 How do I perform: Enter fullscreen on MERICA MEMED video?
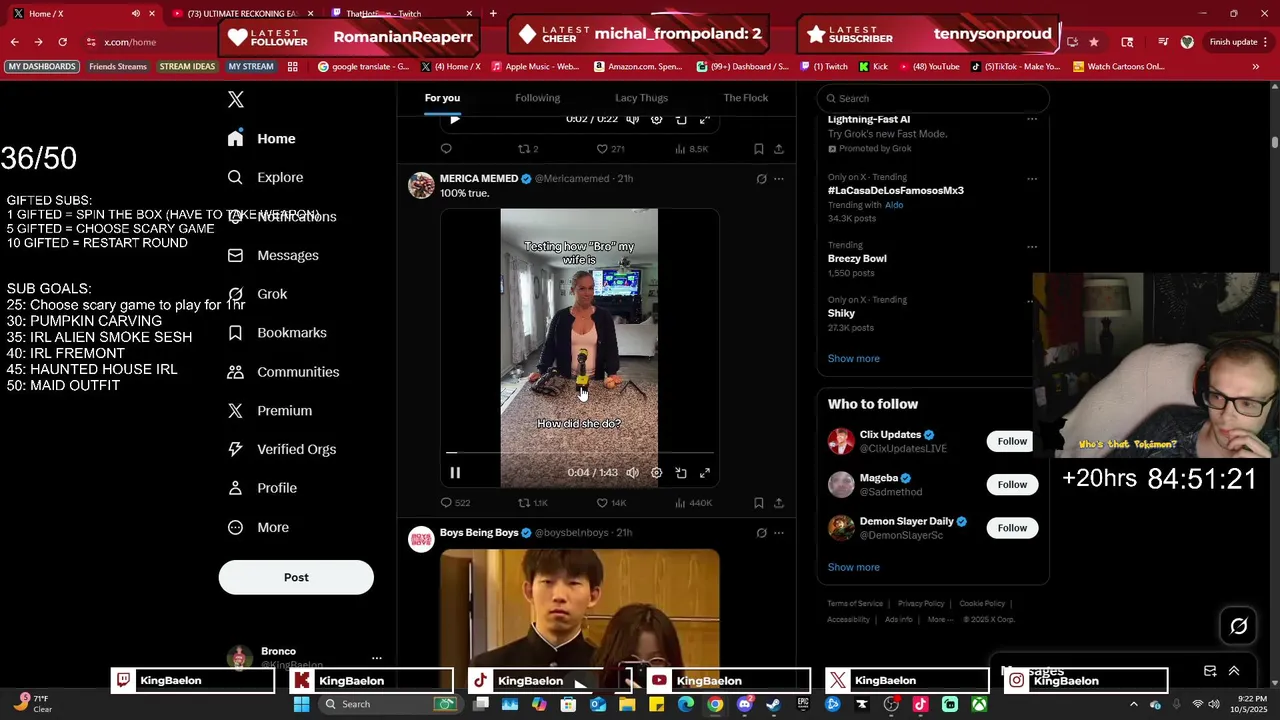point(705,473)
